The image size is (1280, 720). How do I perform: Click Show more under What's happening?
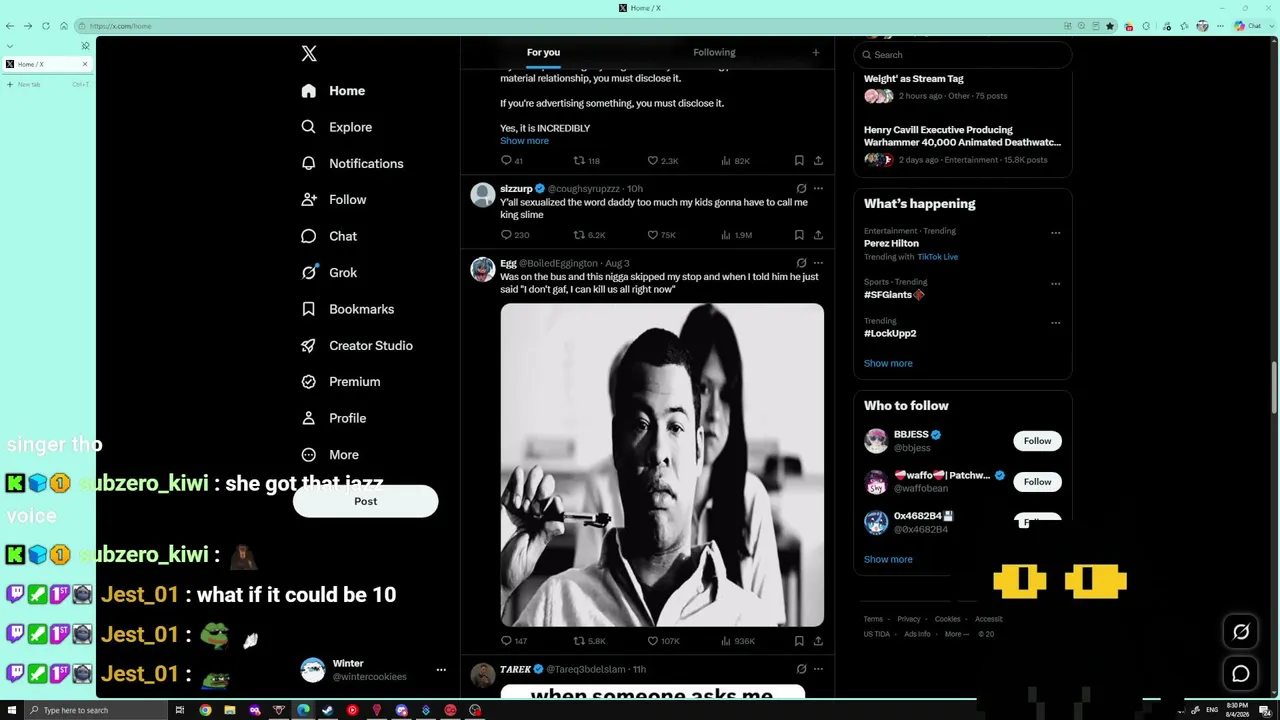(x=888, y=363)
